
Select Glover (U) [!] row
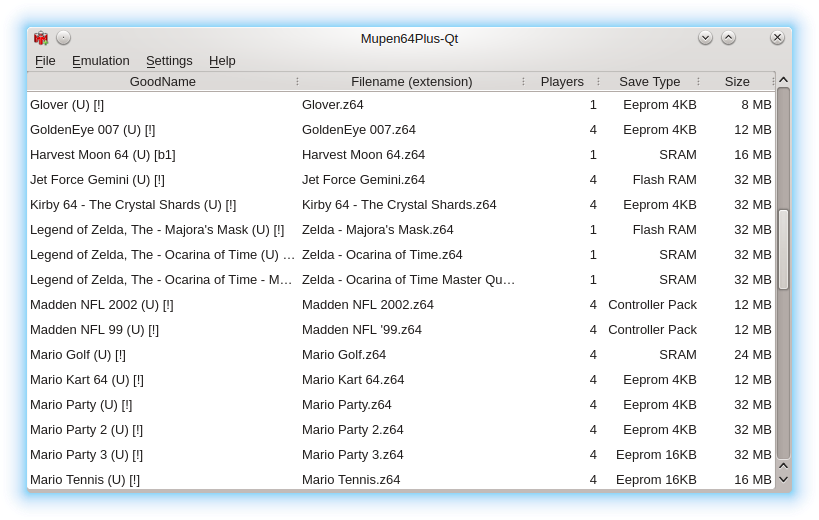[x=401, y=105]
